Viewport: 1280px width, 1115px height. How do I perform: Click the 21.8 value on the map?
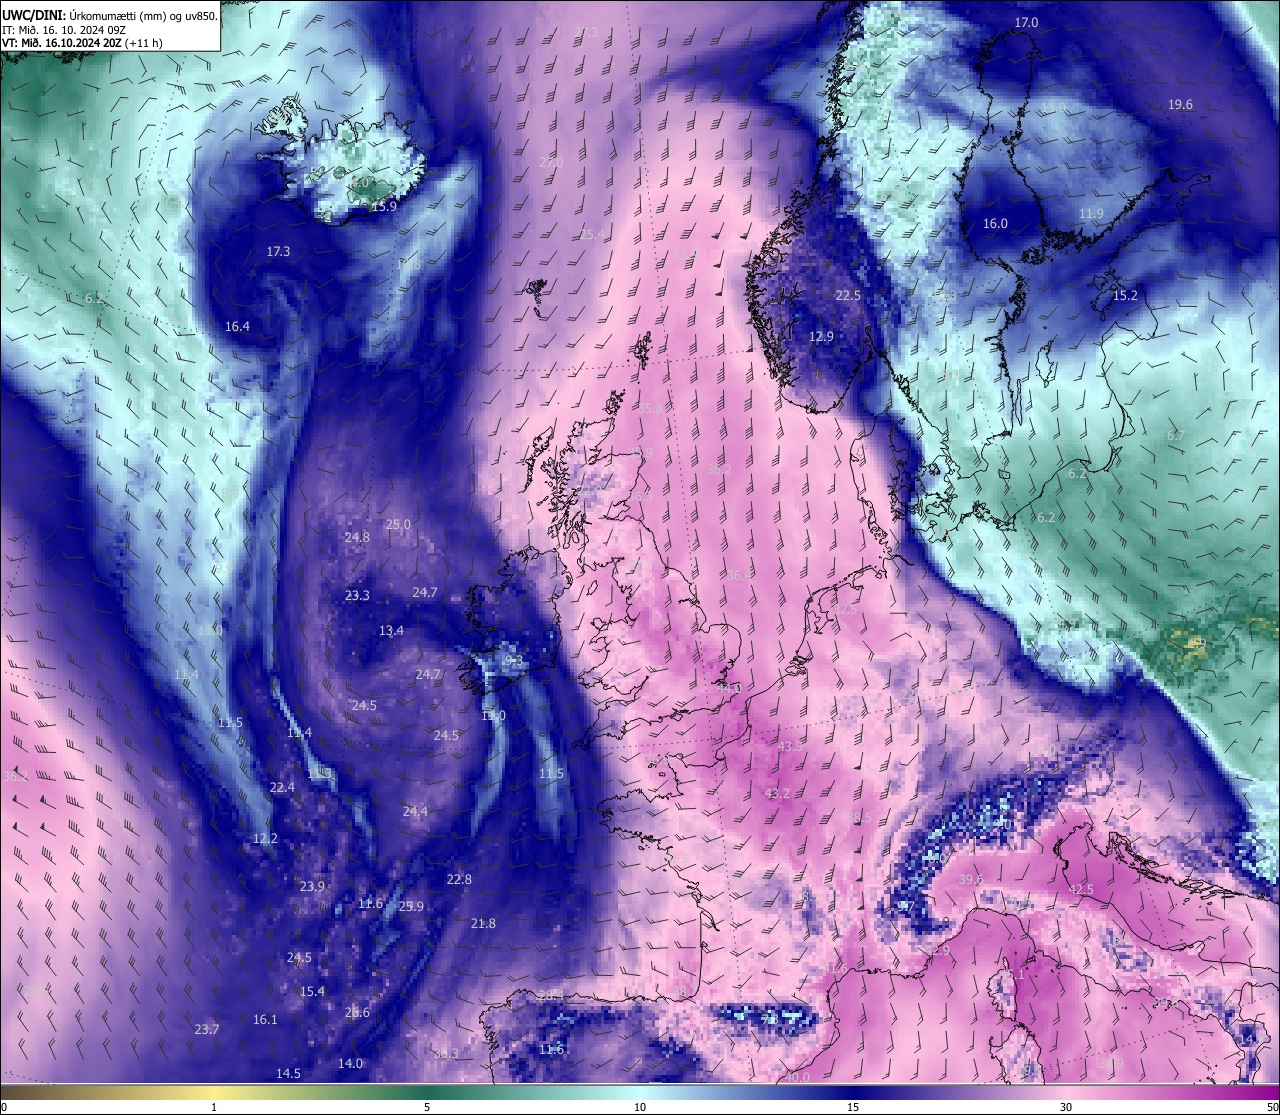pyautogui.click(x=483, y=924)
